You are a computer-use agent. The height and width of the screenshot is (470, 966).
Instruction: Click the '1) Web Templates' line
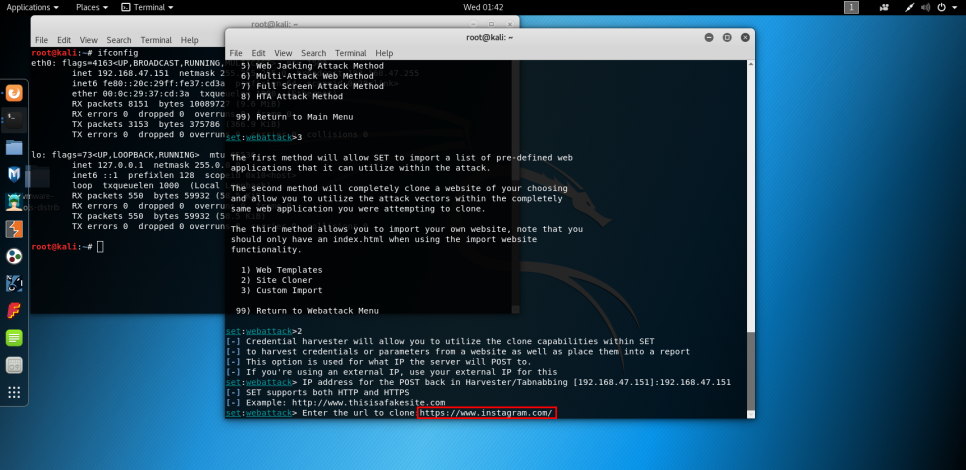(282, 270)
